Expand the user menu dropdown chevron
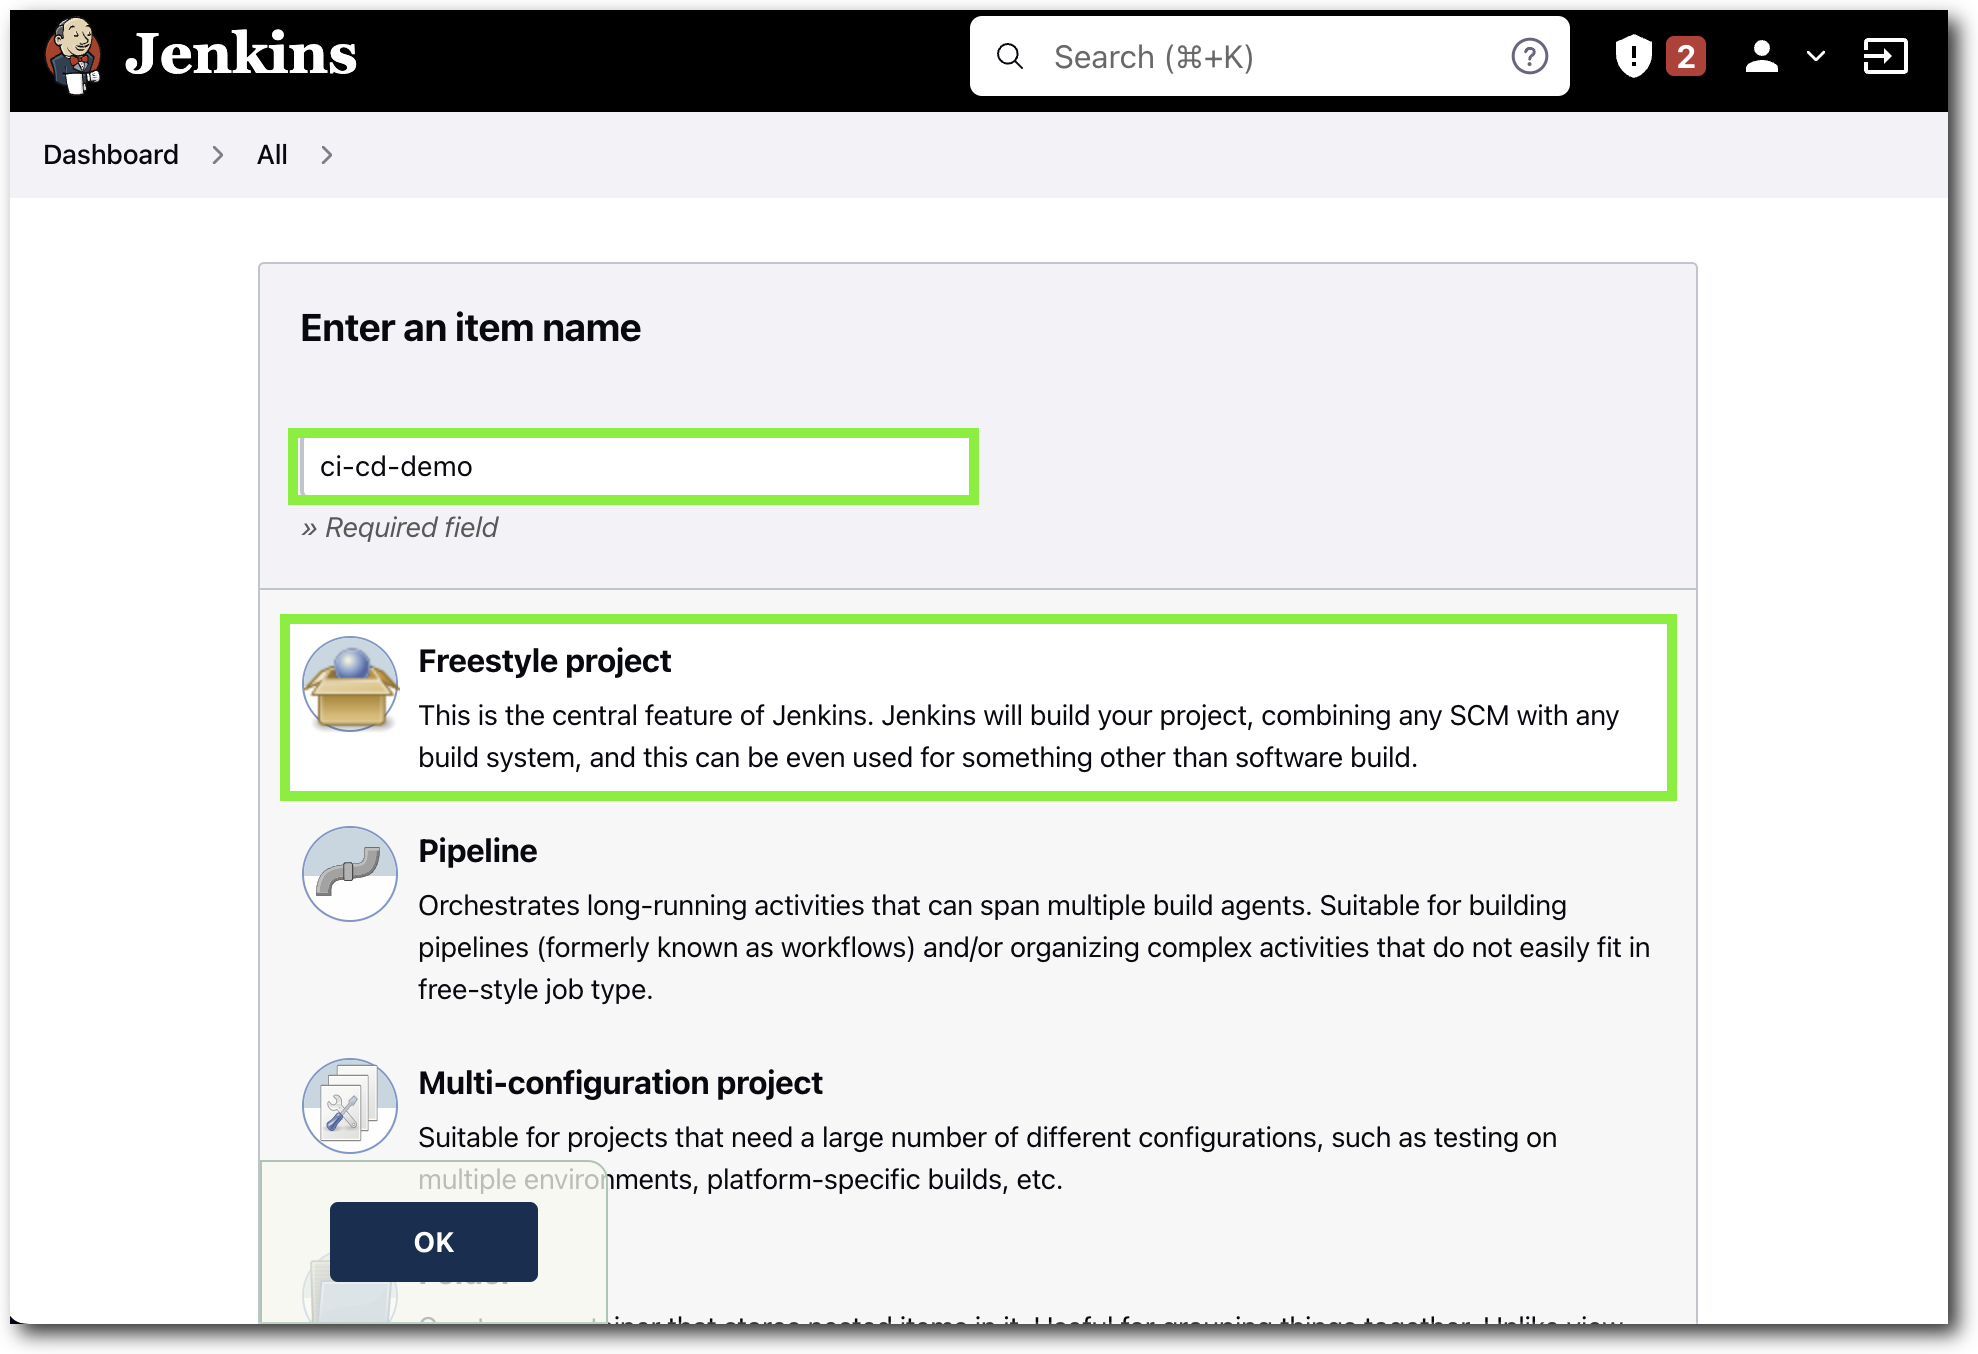The image size is (1978, 1354). tap(1816, 56)
